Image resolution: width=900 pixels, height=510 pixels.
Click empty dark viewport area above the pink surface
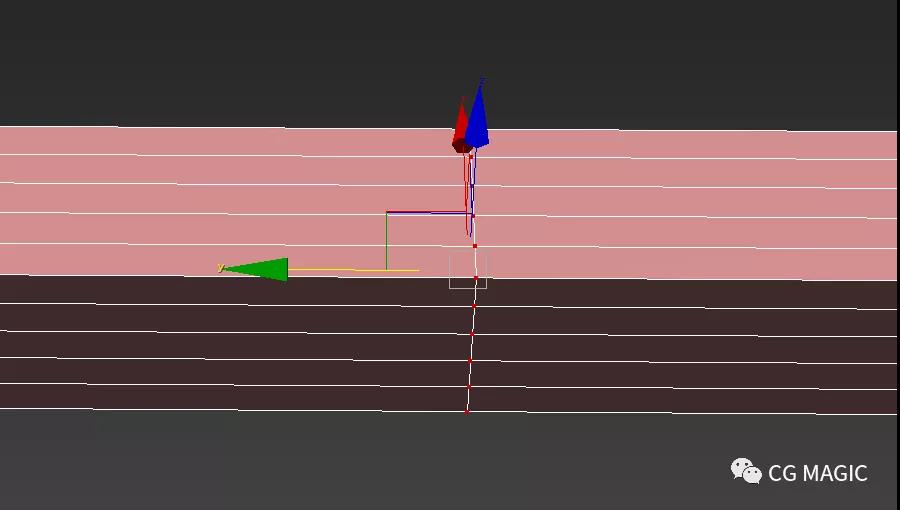[200, 60]
